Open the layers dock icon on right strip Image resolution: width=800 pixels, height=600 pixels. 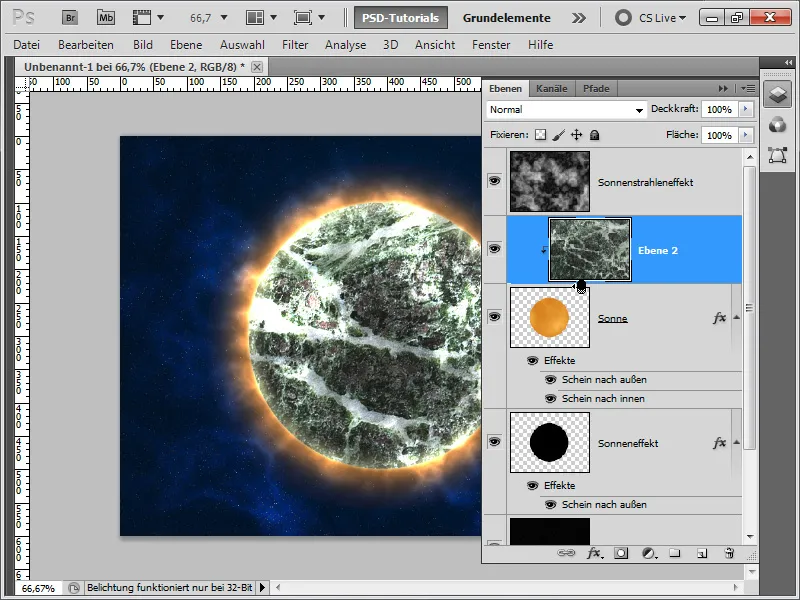[x=778, y=95]
